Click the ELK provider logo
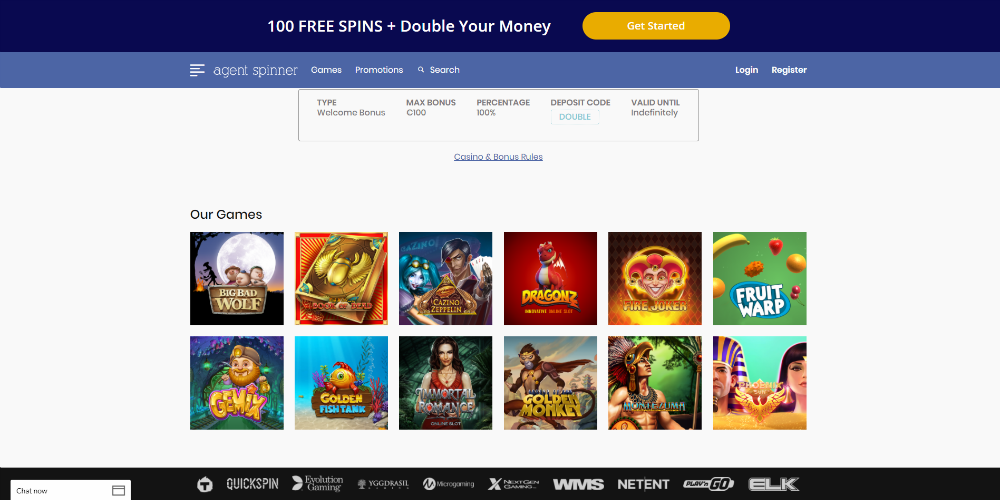This screenshot has height=500, width=1000. pos(774,484)
